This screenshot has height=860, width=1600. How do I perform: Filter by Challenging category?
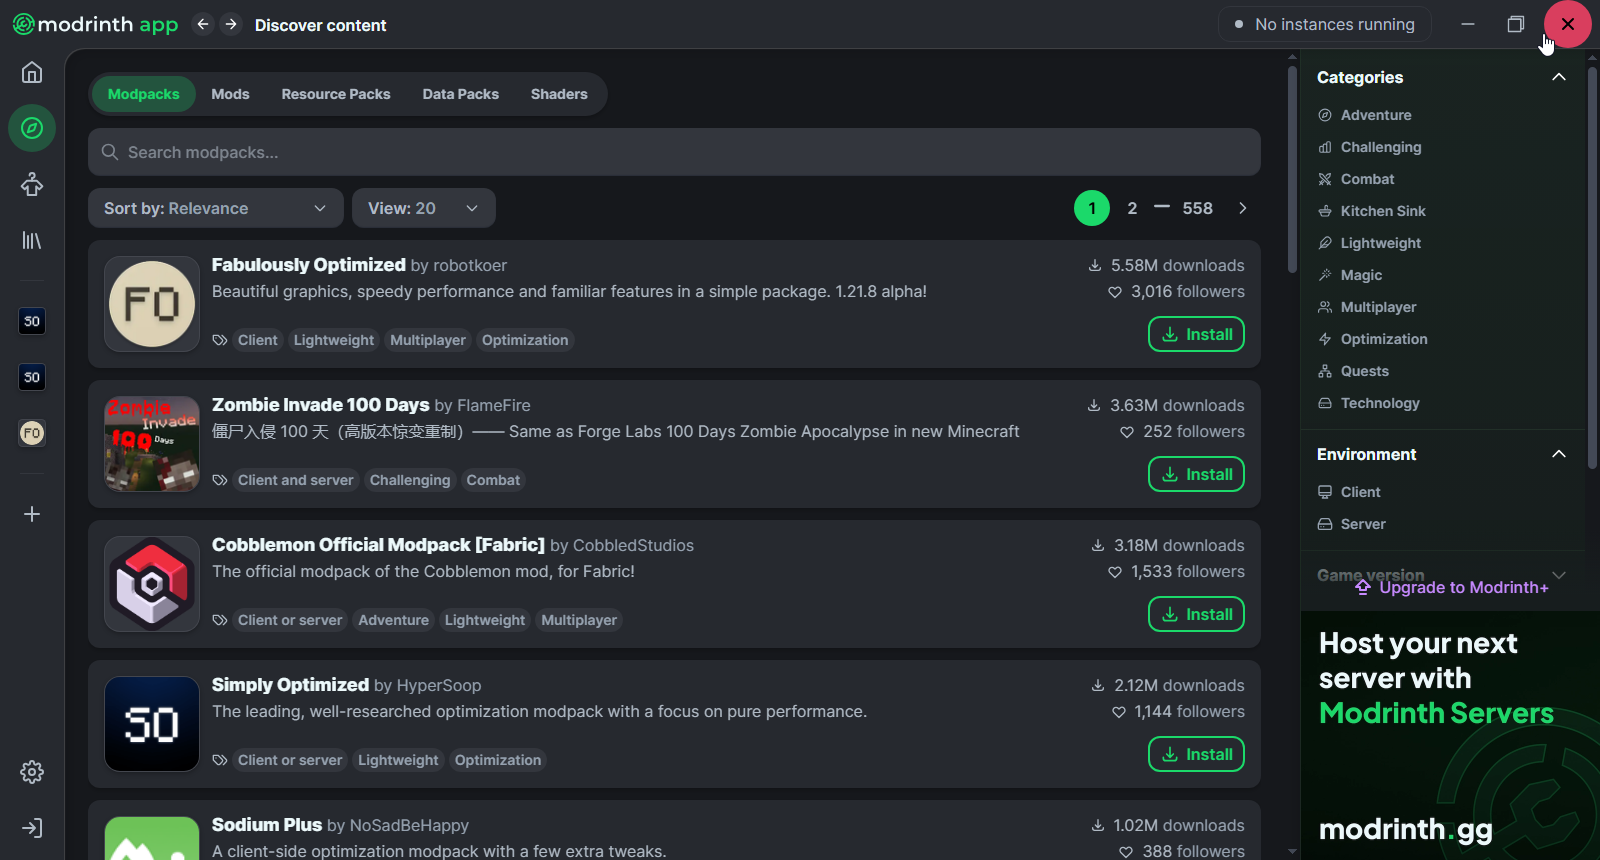coord(1370,147)
